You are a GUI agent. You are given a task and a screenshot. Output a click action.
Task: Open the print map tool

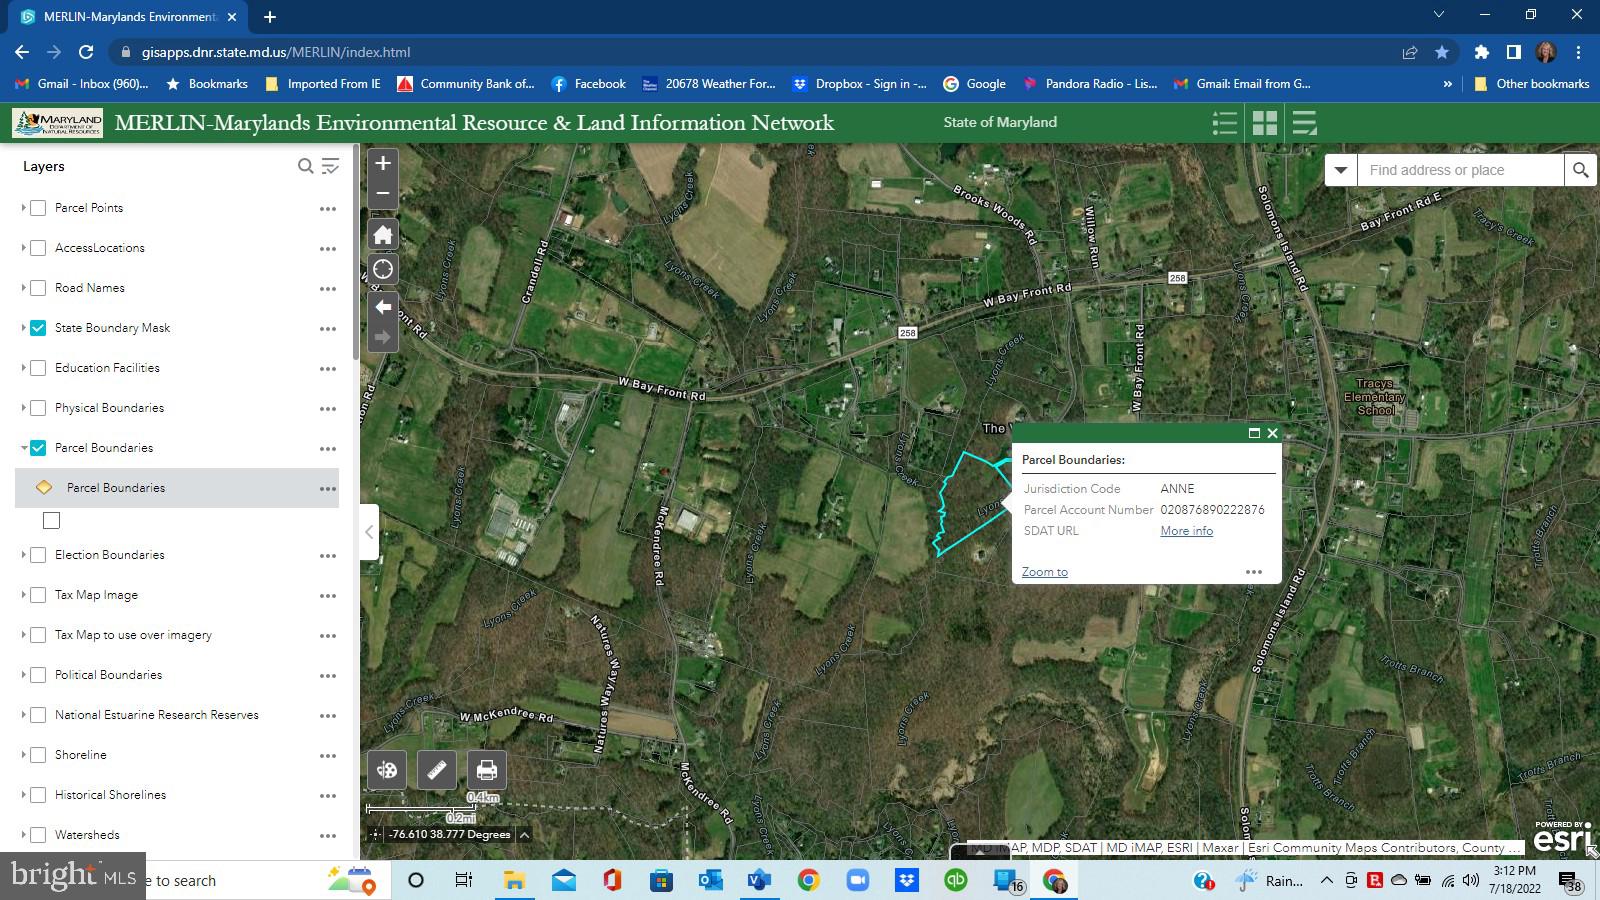(487, 770)
